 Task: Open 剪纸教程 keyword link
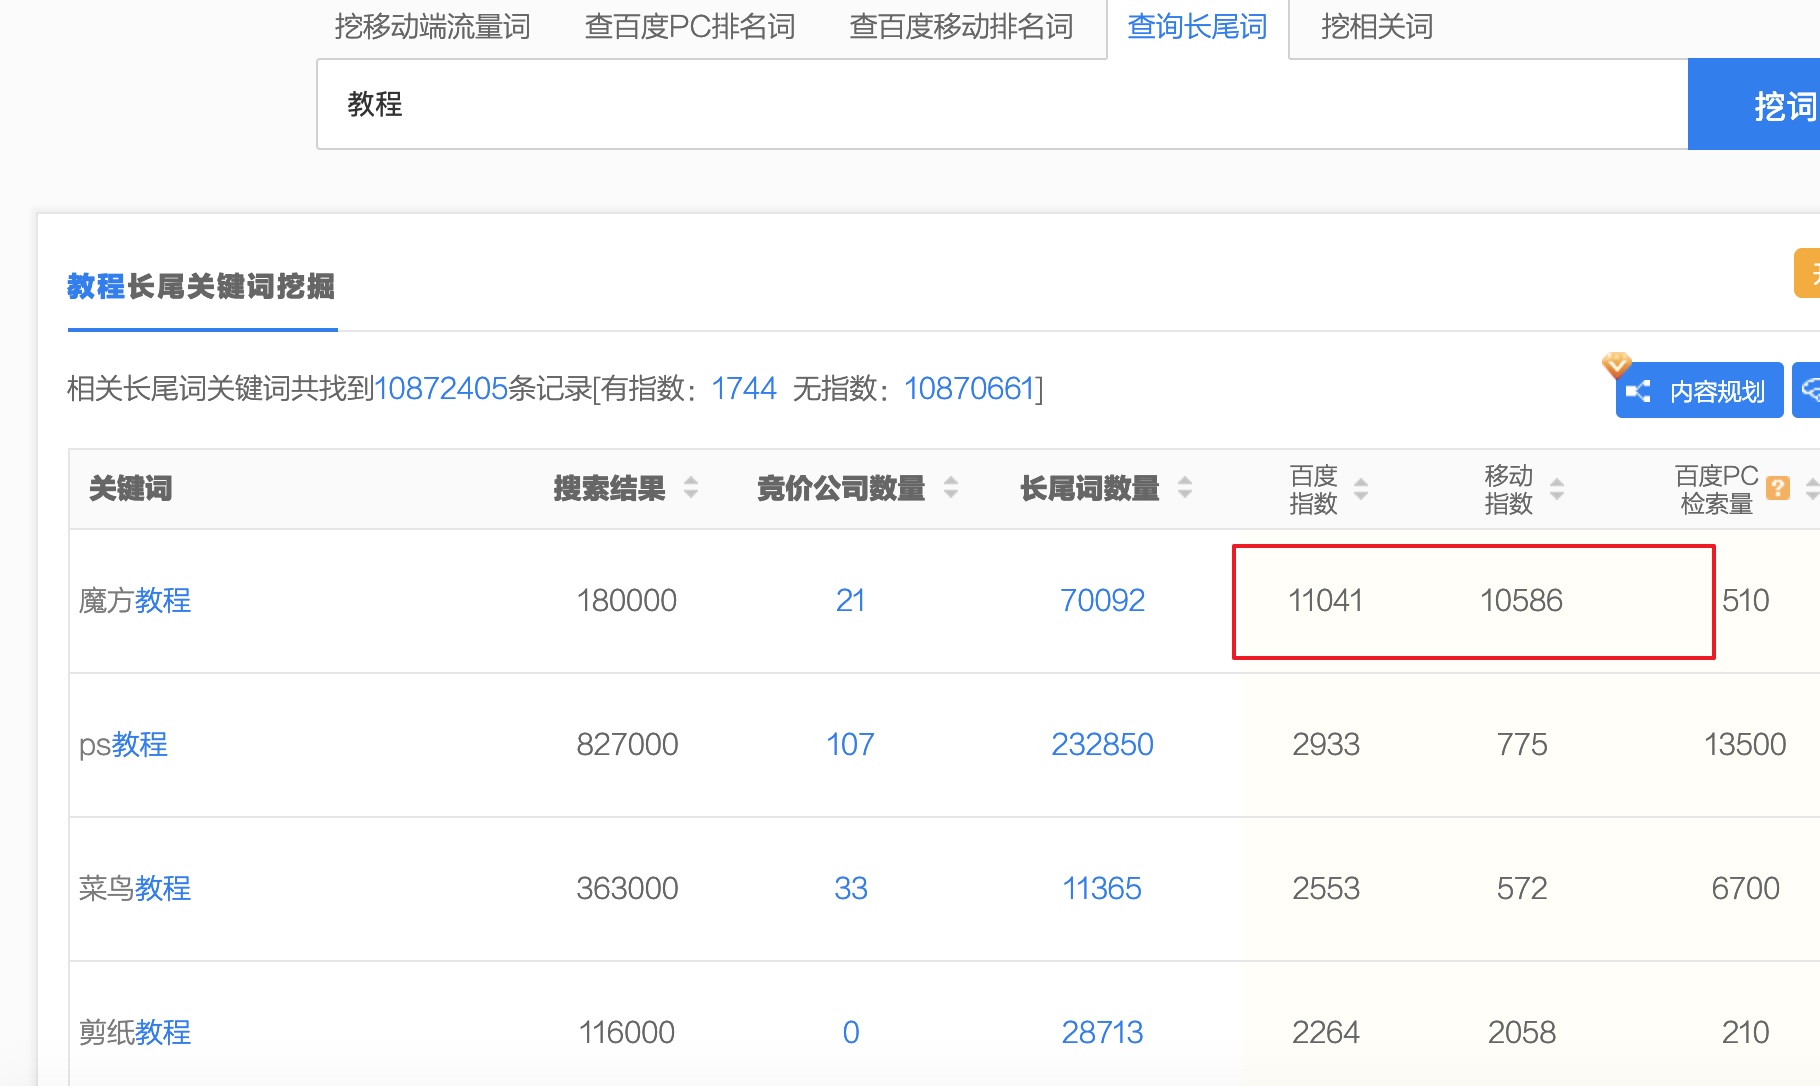135,1033
